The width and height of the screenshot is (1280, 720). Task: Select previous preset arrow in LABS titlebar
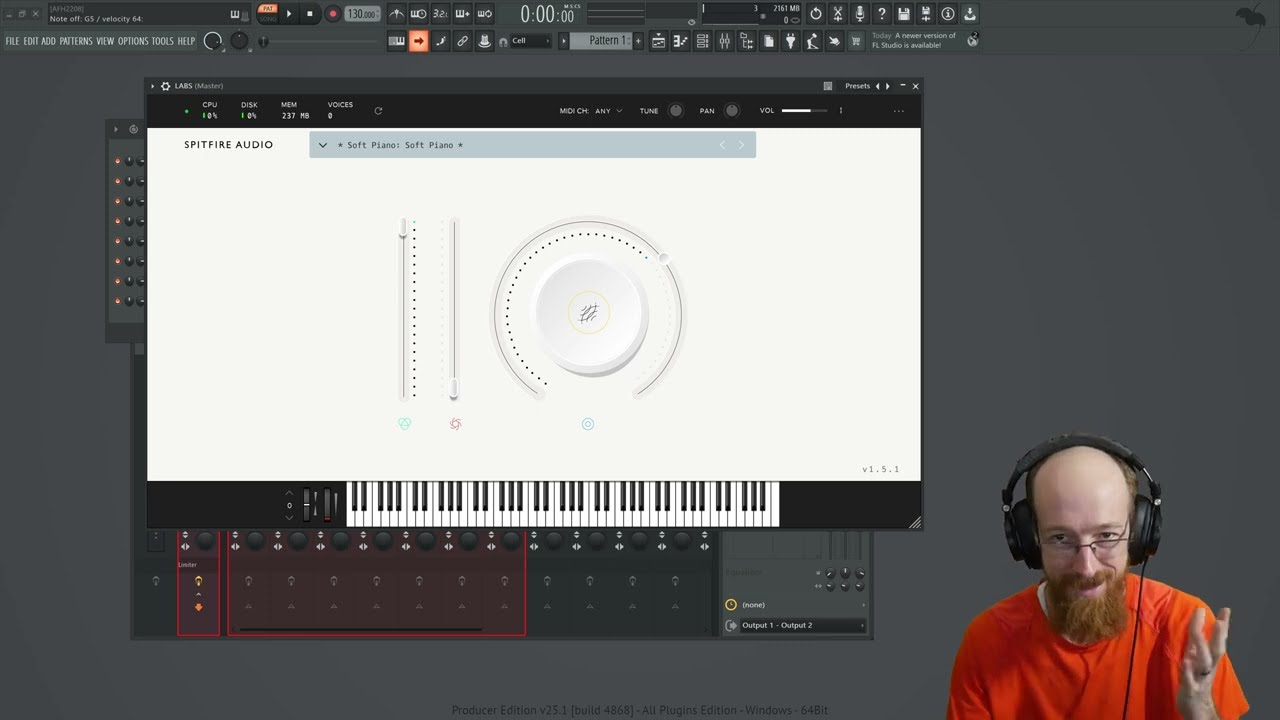pyautogui.click(x=878, y=86)
